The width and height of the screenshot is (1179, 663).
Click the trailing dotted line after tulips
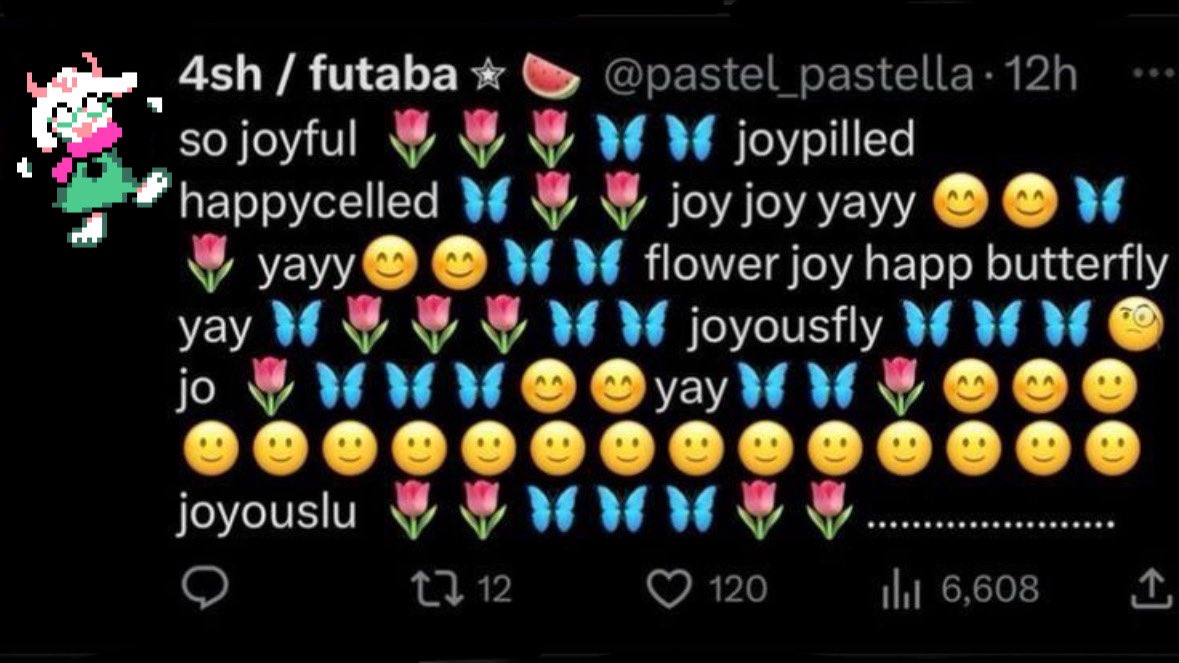[x=991, y=524]
